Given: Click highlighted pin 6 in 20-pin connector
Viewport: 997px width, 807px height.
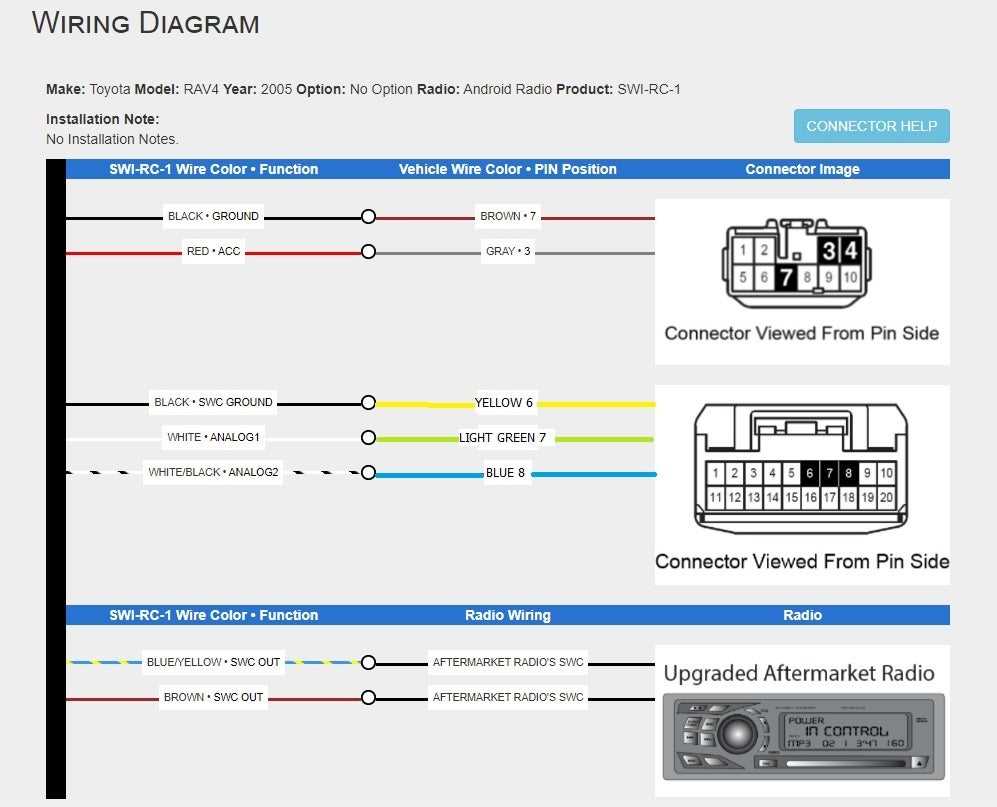Looking at the screenshot, I should (809, 472).
